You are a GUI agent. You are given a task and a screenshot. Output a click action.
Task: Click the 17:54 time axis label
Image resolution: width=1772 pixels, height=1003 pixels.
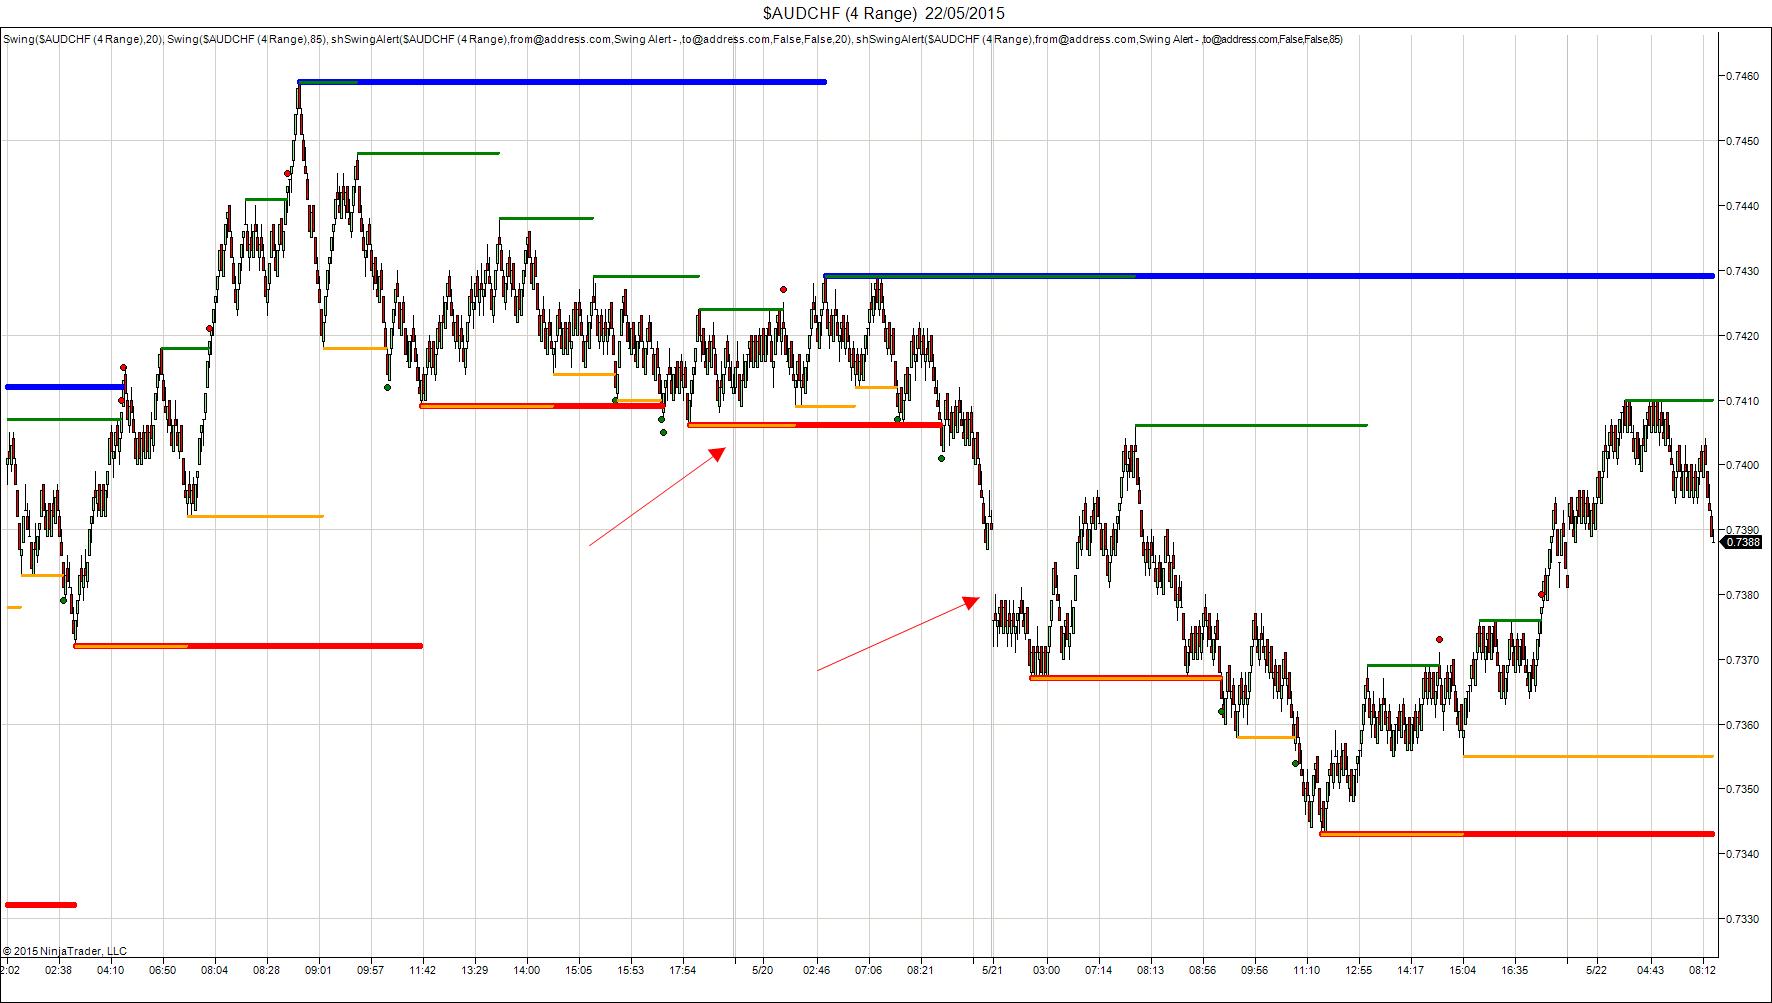[x=682, y=970]
